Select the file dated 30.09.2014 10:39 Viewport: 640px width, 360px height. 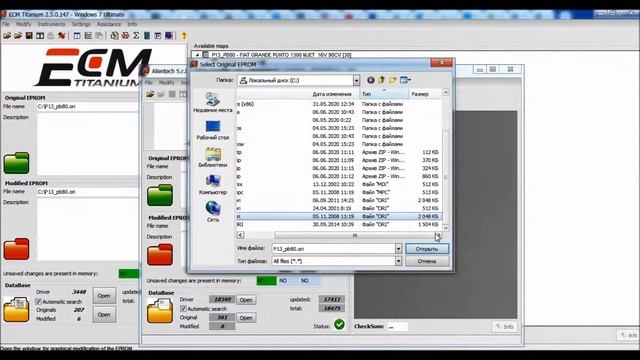(x=339, y=224)
